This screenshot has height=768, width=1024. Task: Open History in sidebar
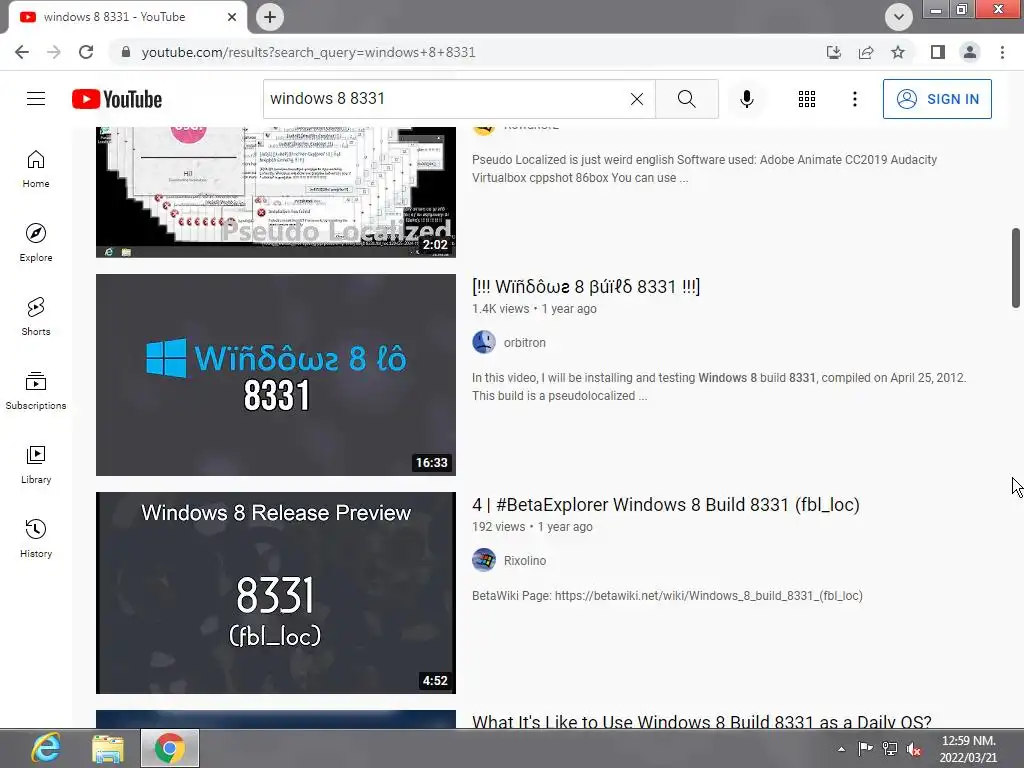pos(36,539)
